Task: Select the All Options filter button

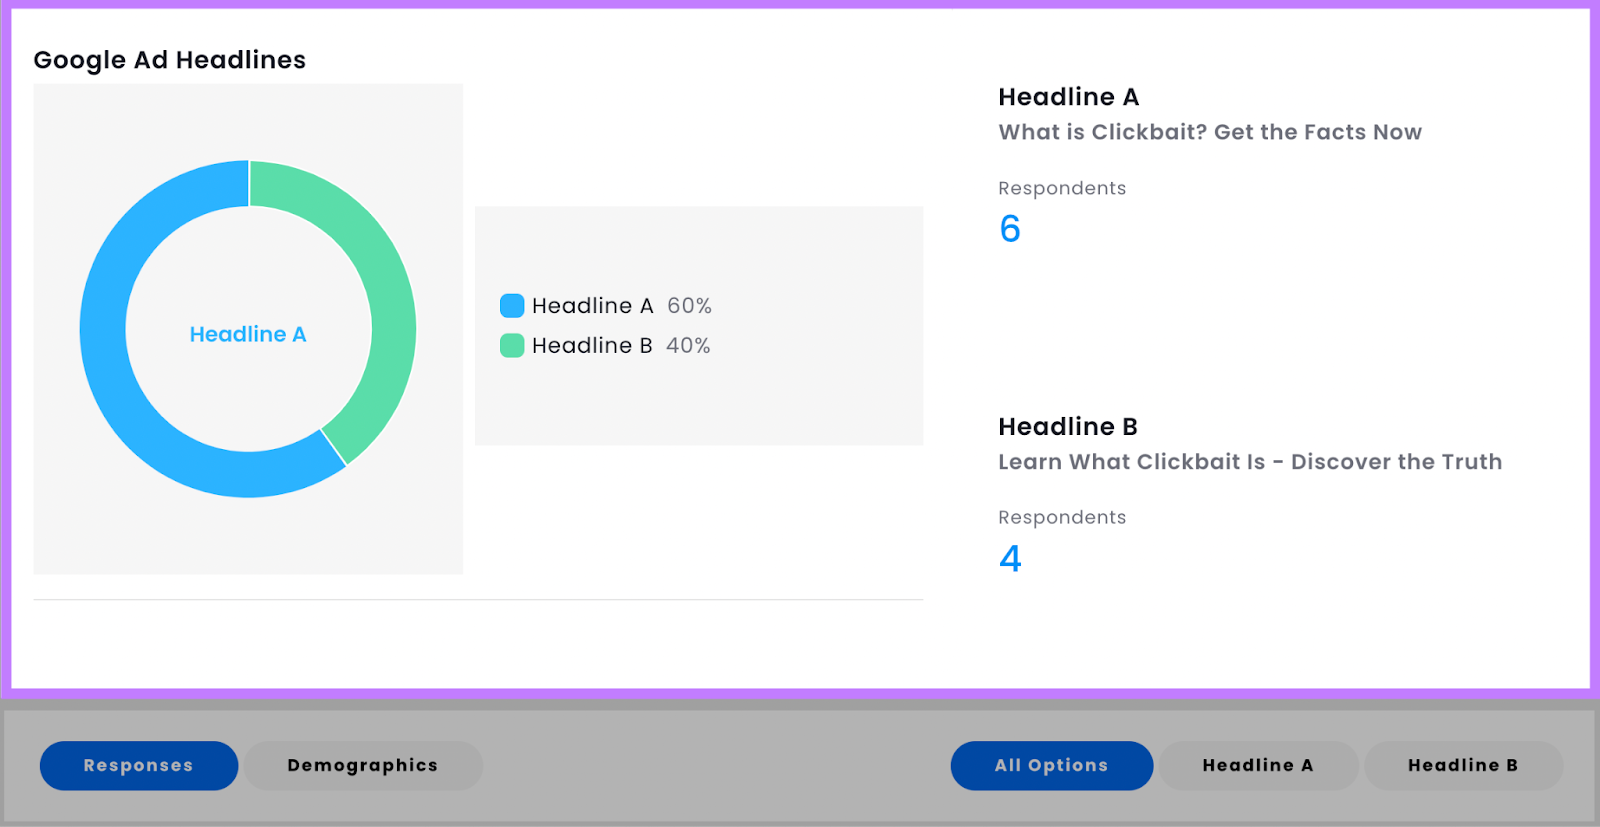Action: pos(1051,765)
